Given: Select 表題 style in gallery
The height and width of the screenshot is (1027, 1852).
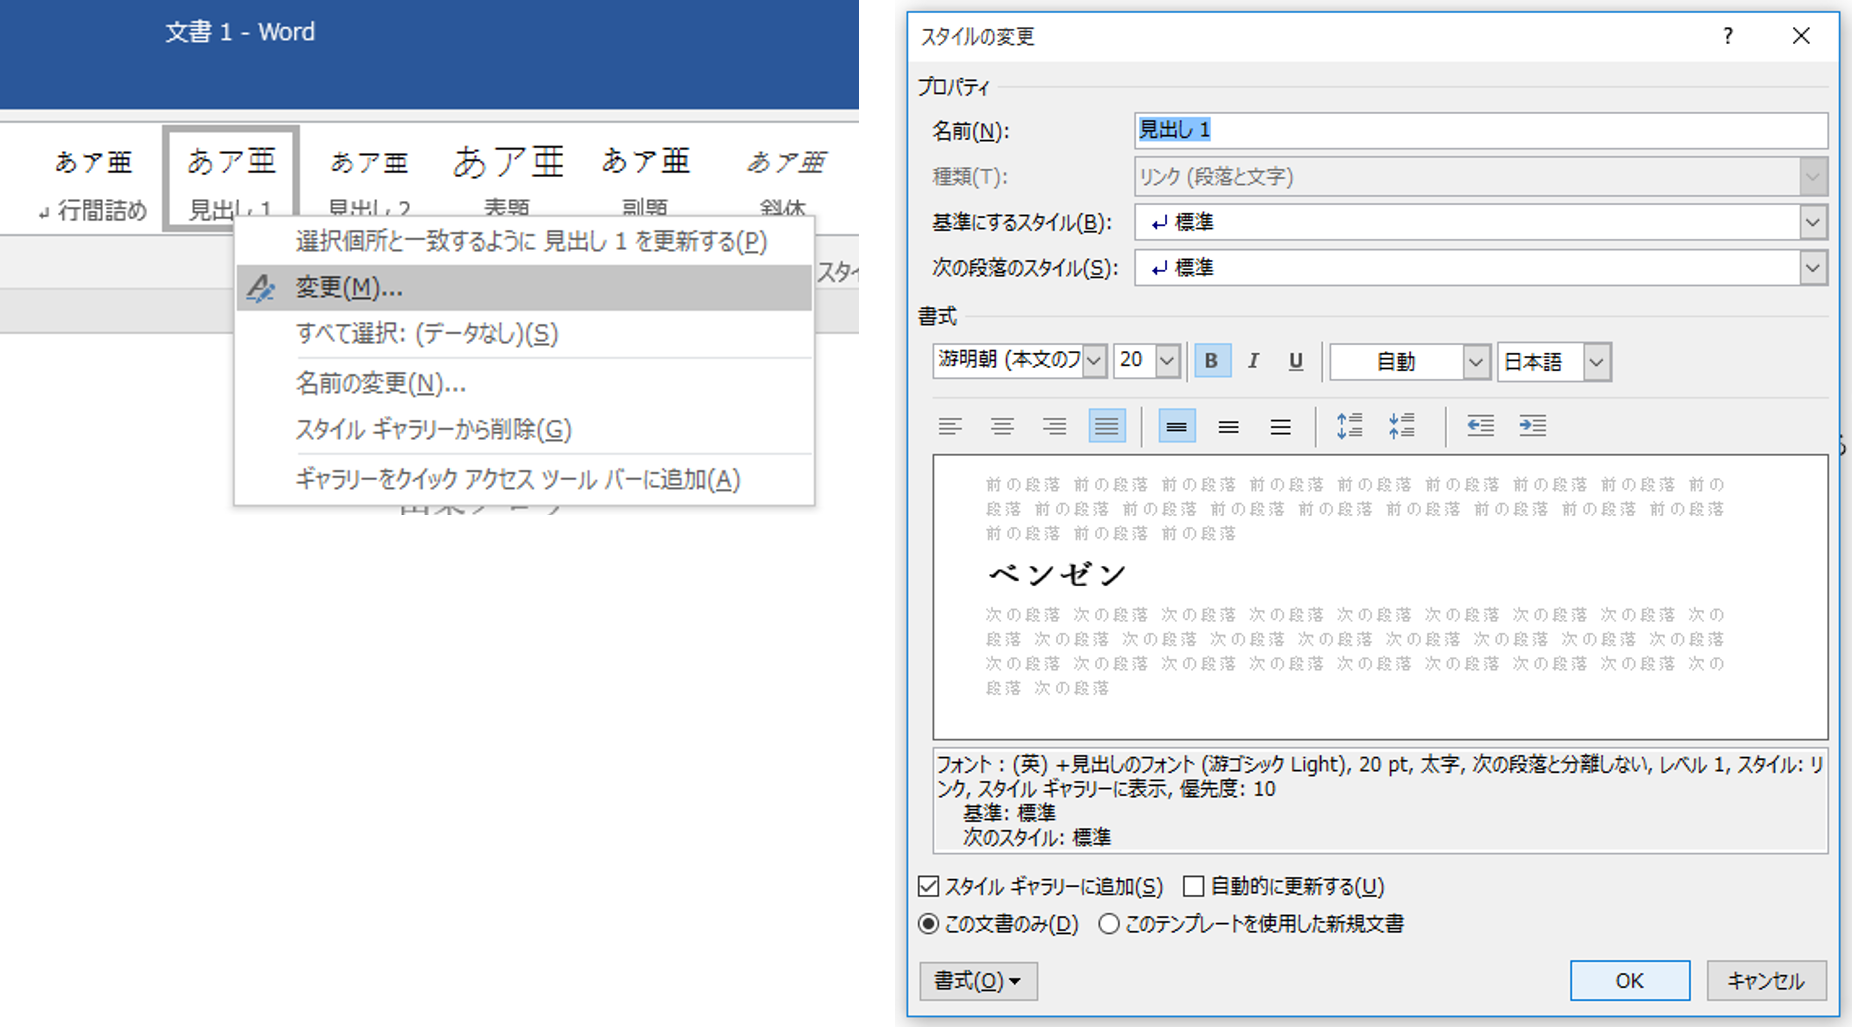Looking at the screenshot, I should point(507,180).
